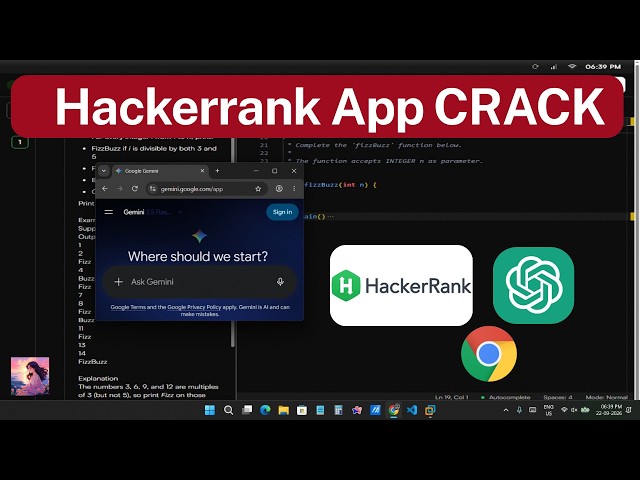Image resolution: width=640 pixels, height=480 pixels.
Task: Open the taskbar clock showing 06:39 PM
Action: [609, 410]
